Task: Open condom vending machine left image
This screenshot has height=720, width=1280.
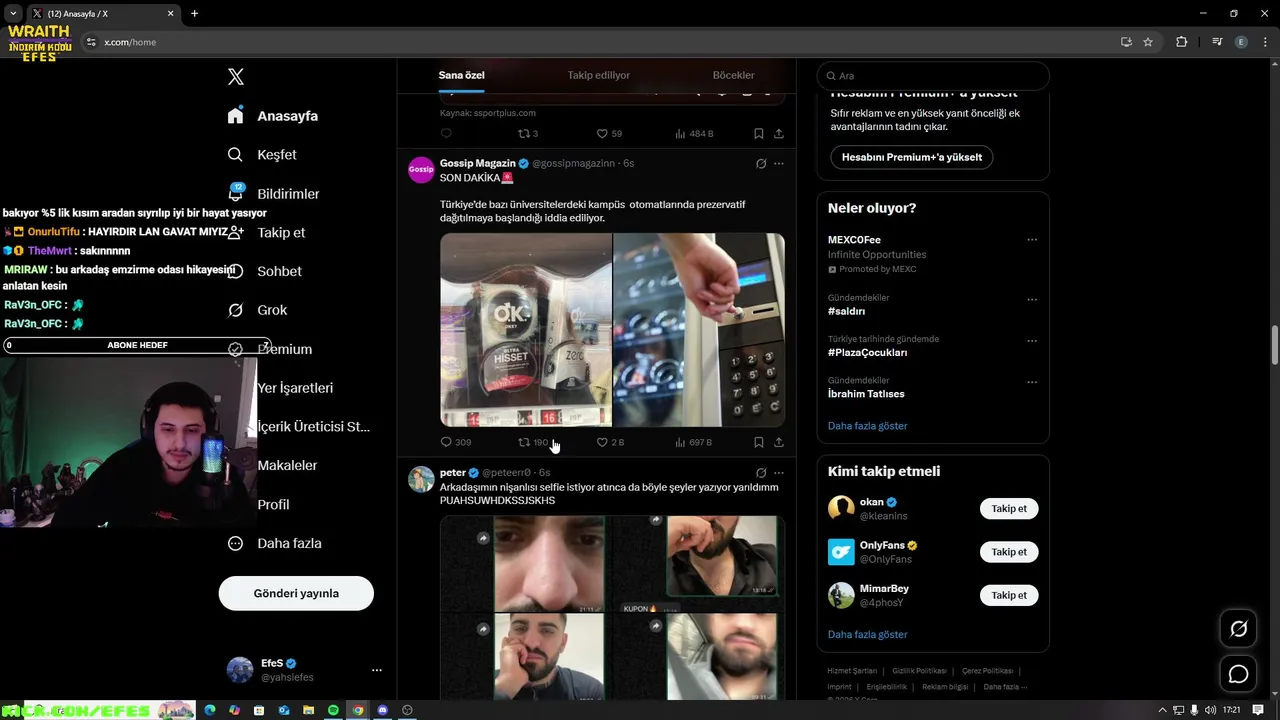Action: 526,330
